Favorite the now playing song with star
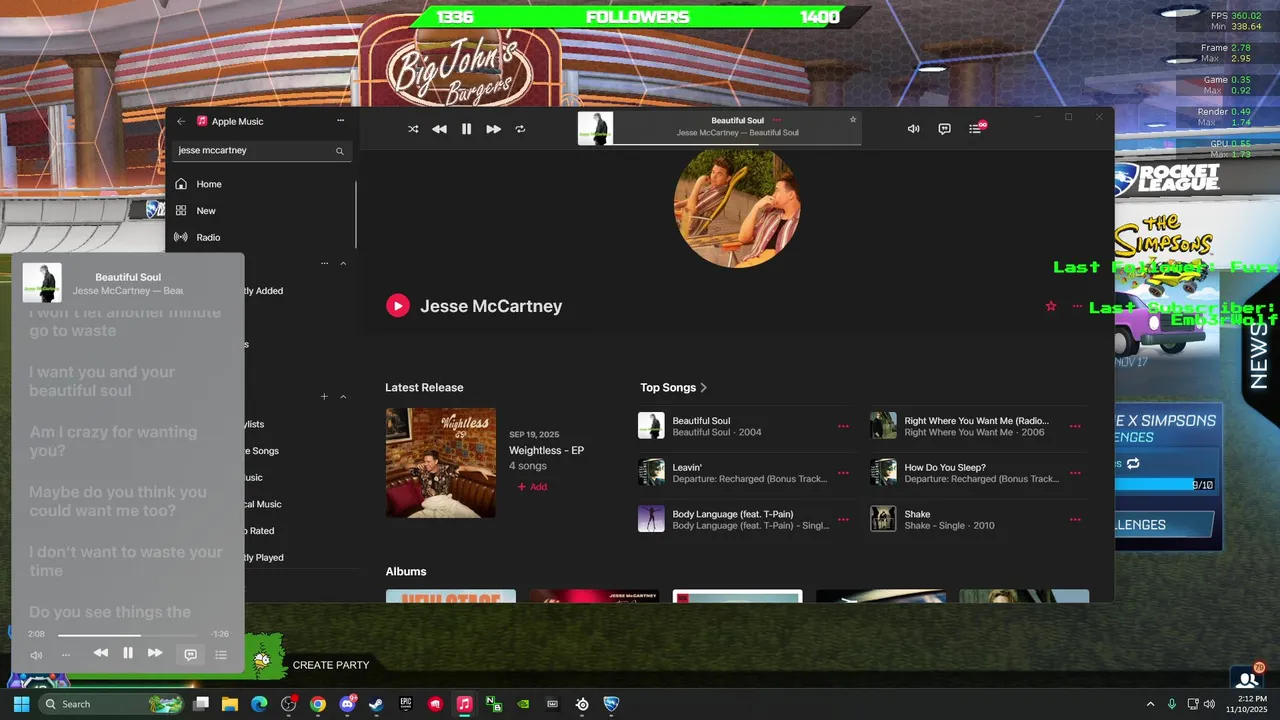 click(853, 120)
